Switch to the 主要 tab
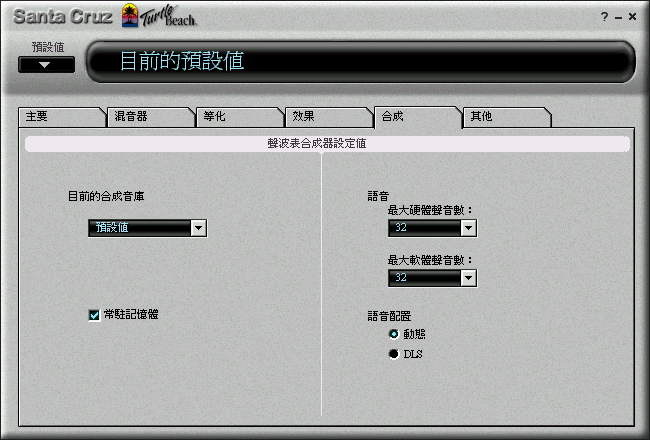The width and height of the screenshot is (650, 440). click(61, 117)
